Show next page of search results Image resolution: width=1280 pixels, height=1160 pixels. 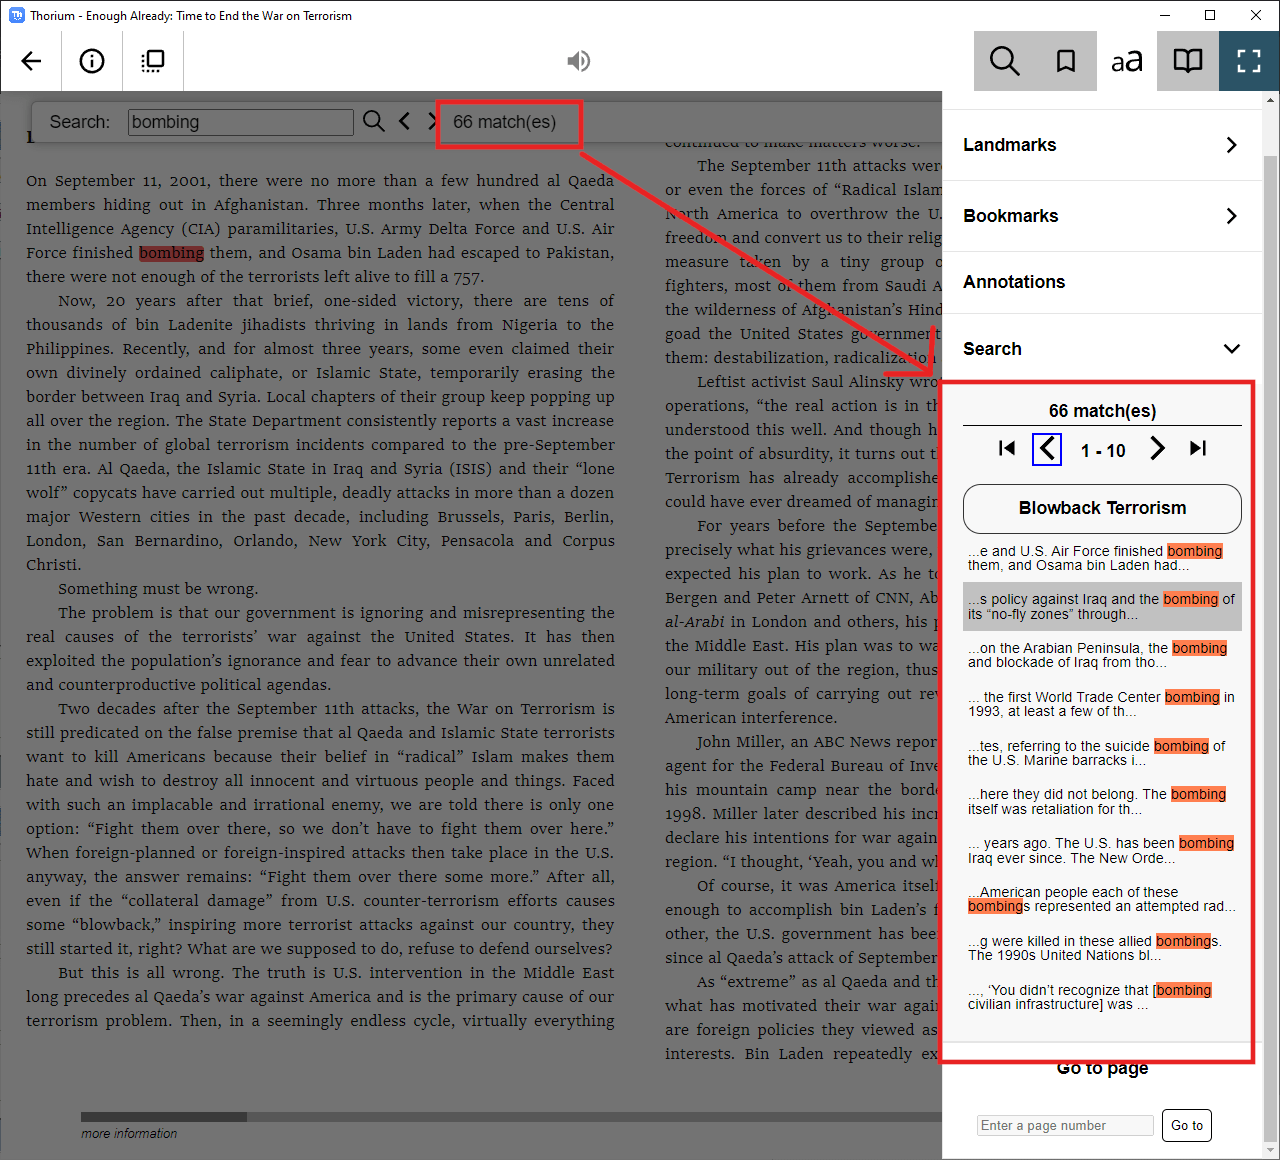[1157, 449]
